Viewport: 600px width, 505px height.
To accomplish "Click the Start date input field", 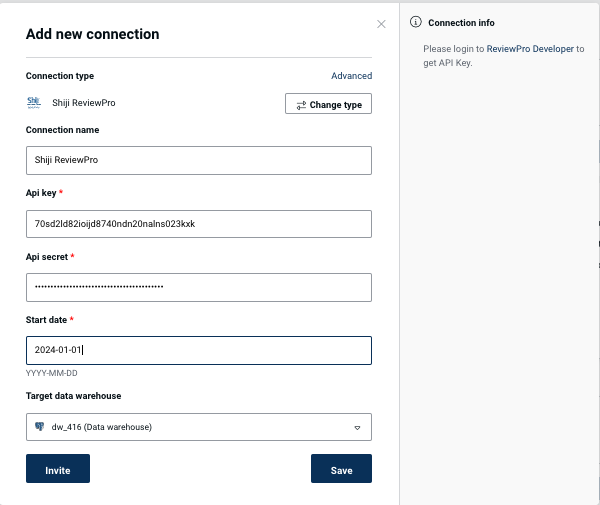I will (x=199, y=350).
